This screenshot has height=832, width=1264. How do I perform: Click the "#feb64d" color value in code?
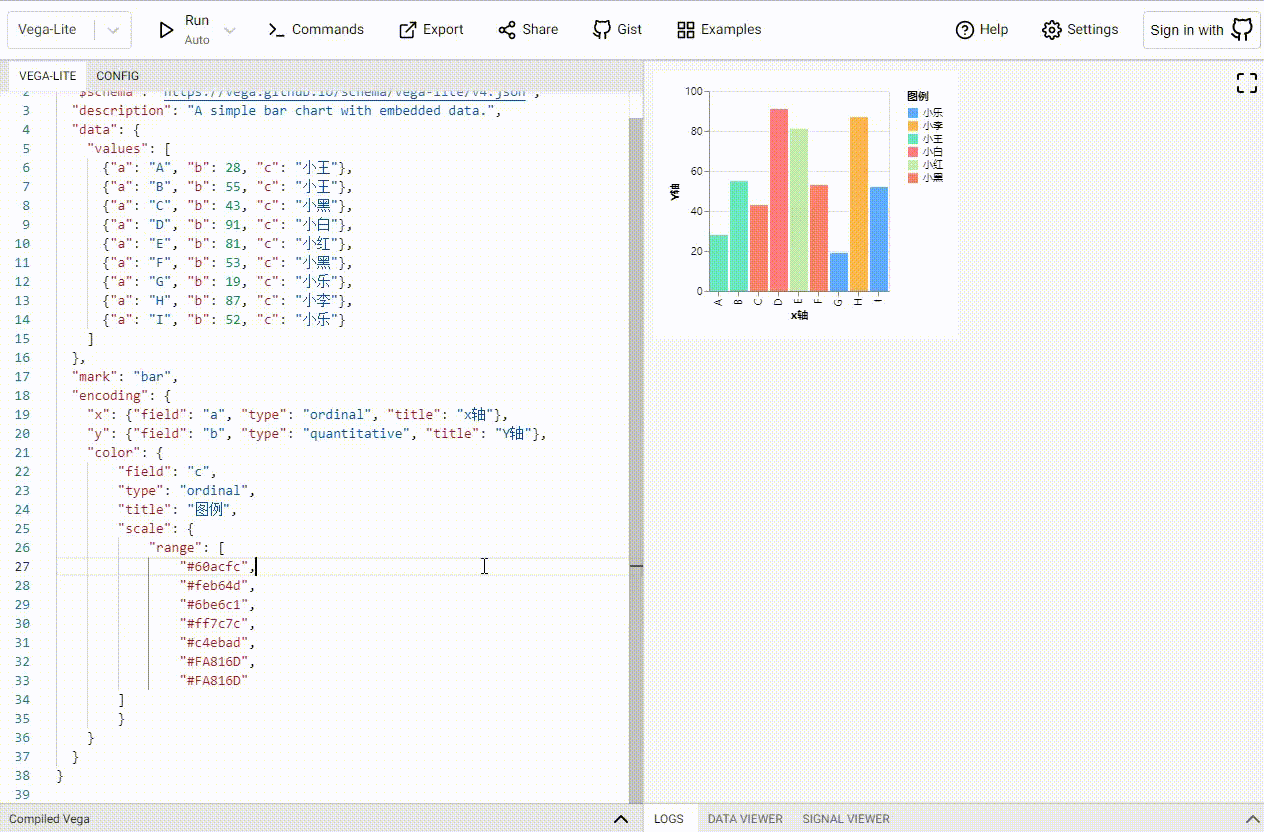coord(213,585)
